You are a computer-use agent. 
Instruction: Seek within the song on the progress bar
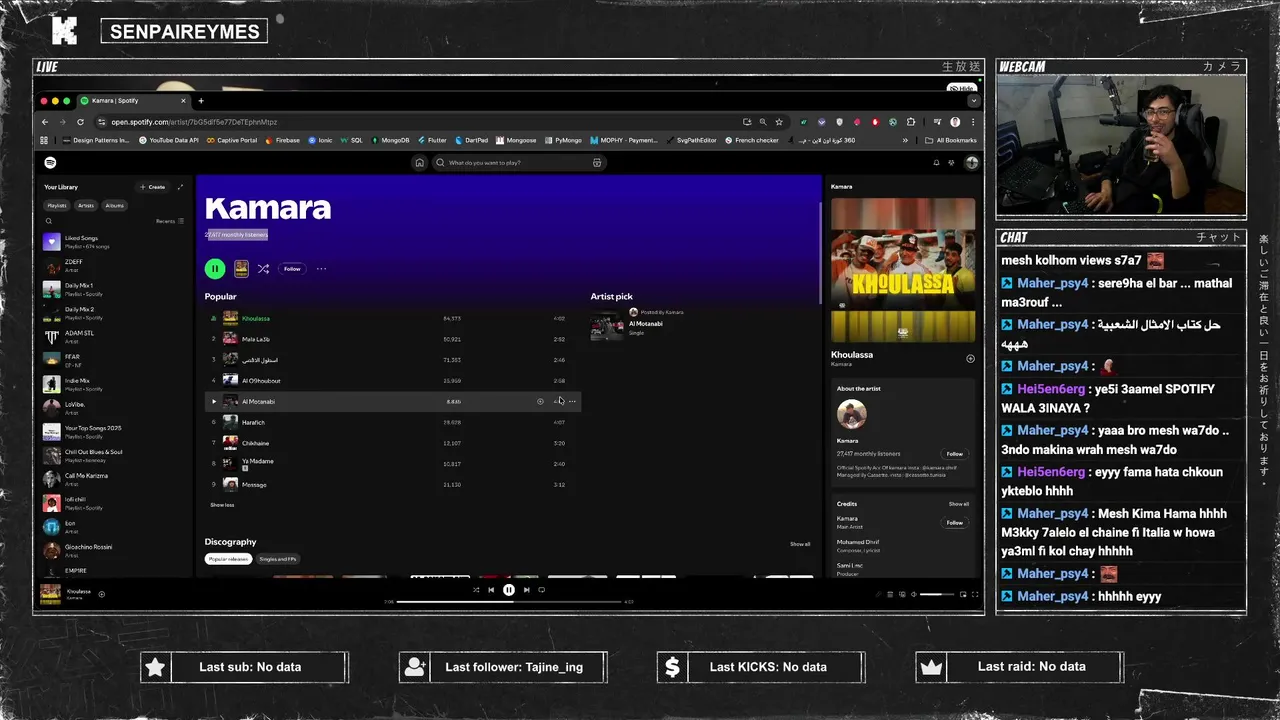coord(509,602)
